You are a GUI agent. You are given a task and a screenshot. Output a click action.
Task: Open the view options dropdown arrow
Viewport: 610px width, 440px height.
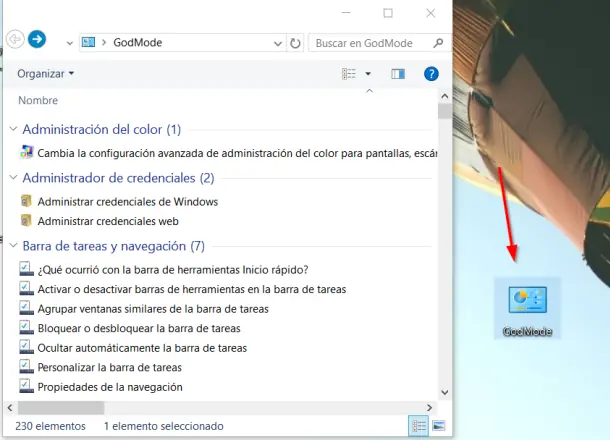(368, 74)
